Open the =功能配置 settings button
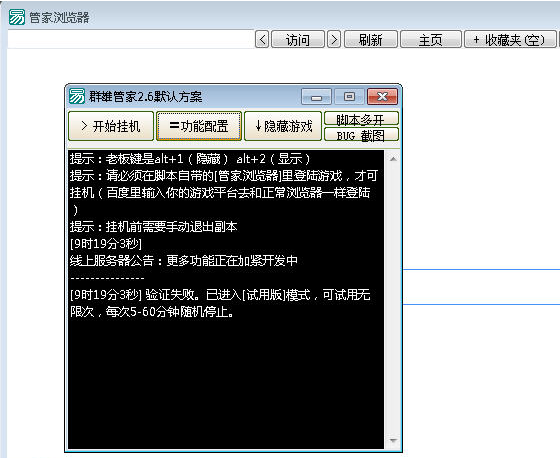This screenshot has width=560, height=458. pos(199,126)
